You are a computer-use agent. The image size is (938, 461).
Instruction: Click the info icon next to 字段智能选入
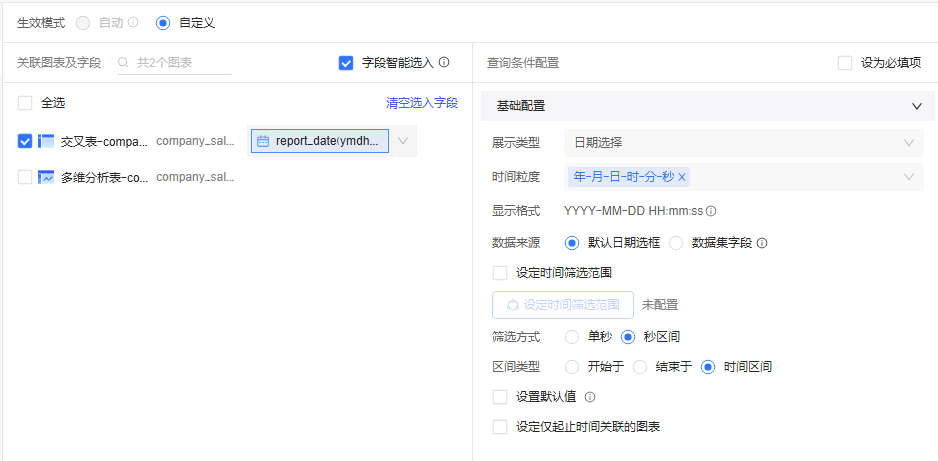[x=444, y=62]
